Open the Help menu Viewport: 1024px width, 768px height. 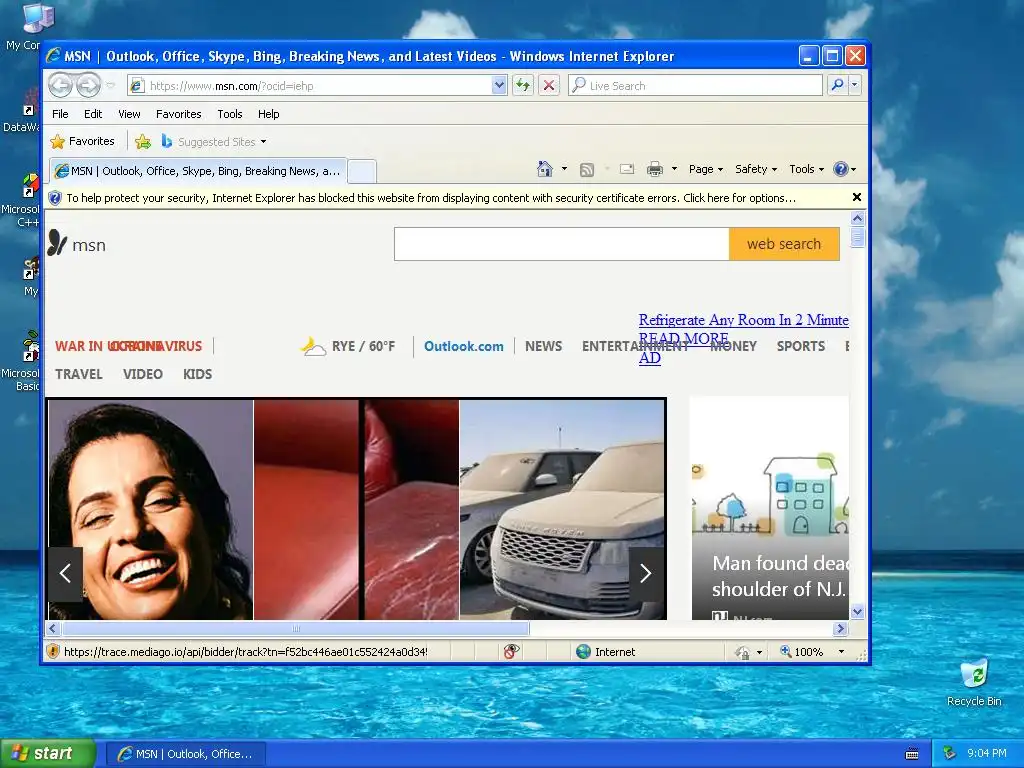(x=268, y=114)
